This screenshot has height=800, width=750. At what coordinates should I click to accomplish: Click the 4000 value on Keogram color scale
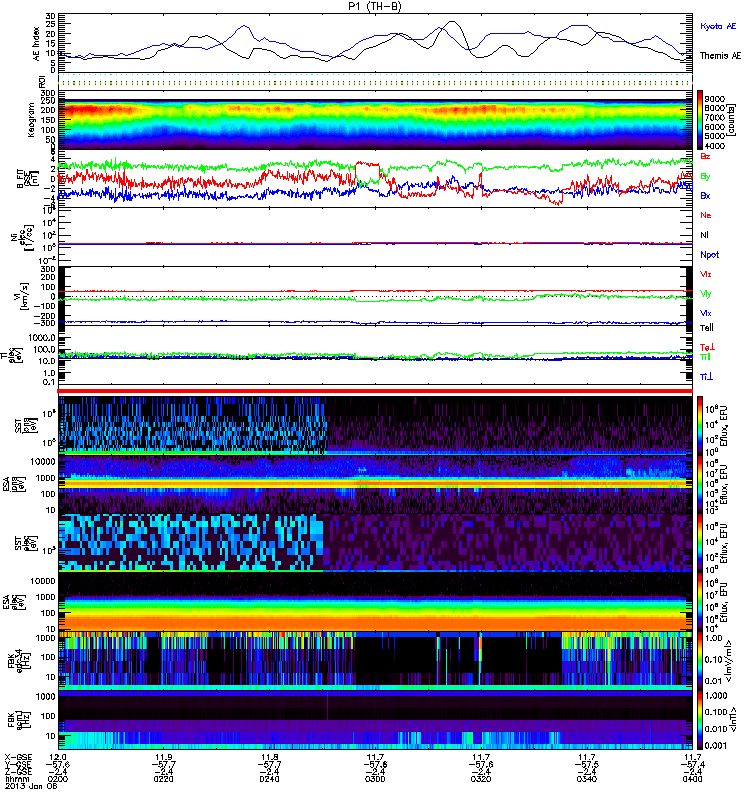click(715, 146)
